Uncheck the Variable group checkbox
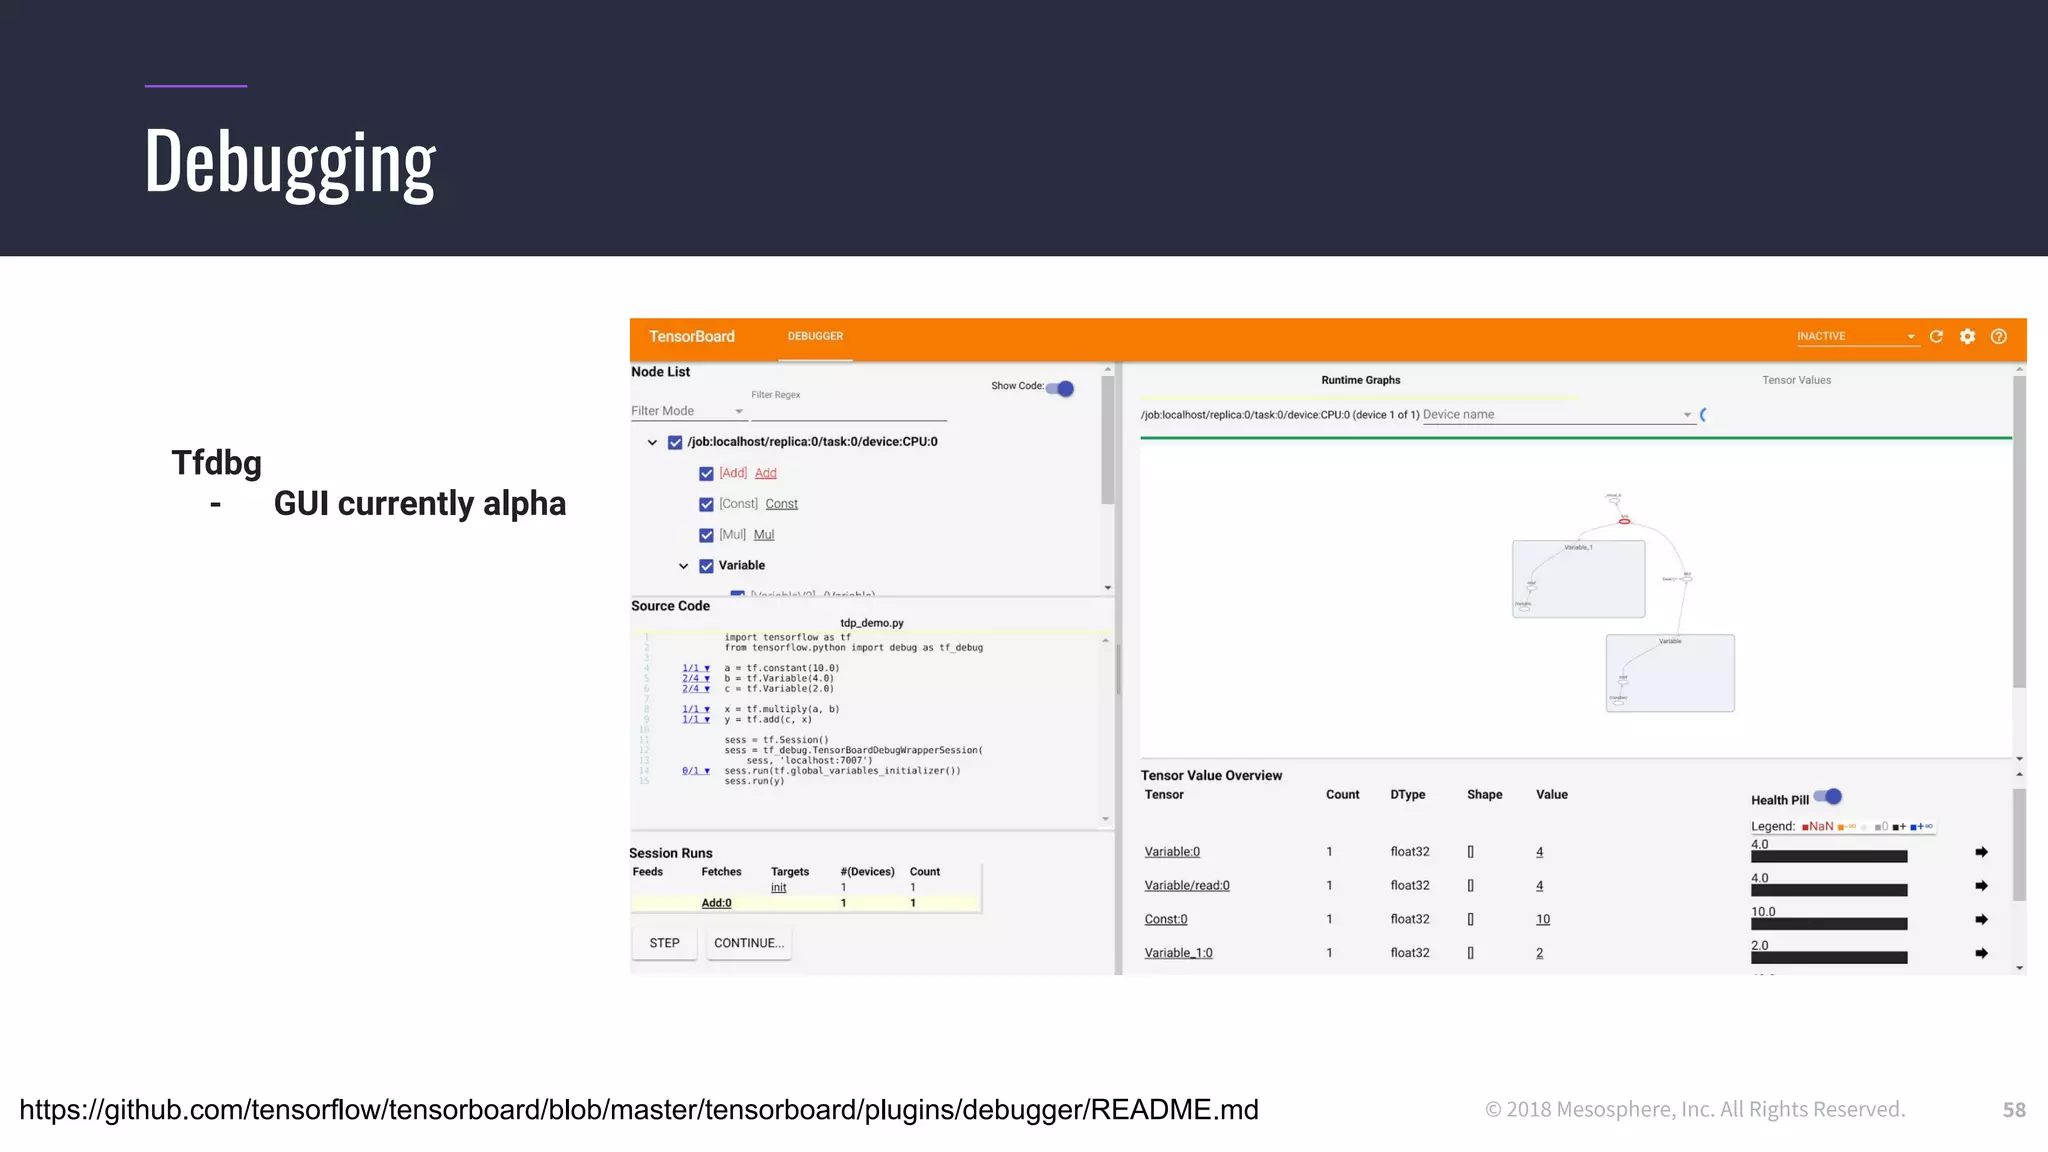Viewport: 2048px width, 1152px height. pos(706,566)
